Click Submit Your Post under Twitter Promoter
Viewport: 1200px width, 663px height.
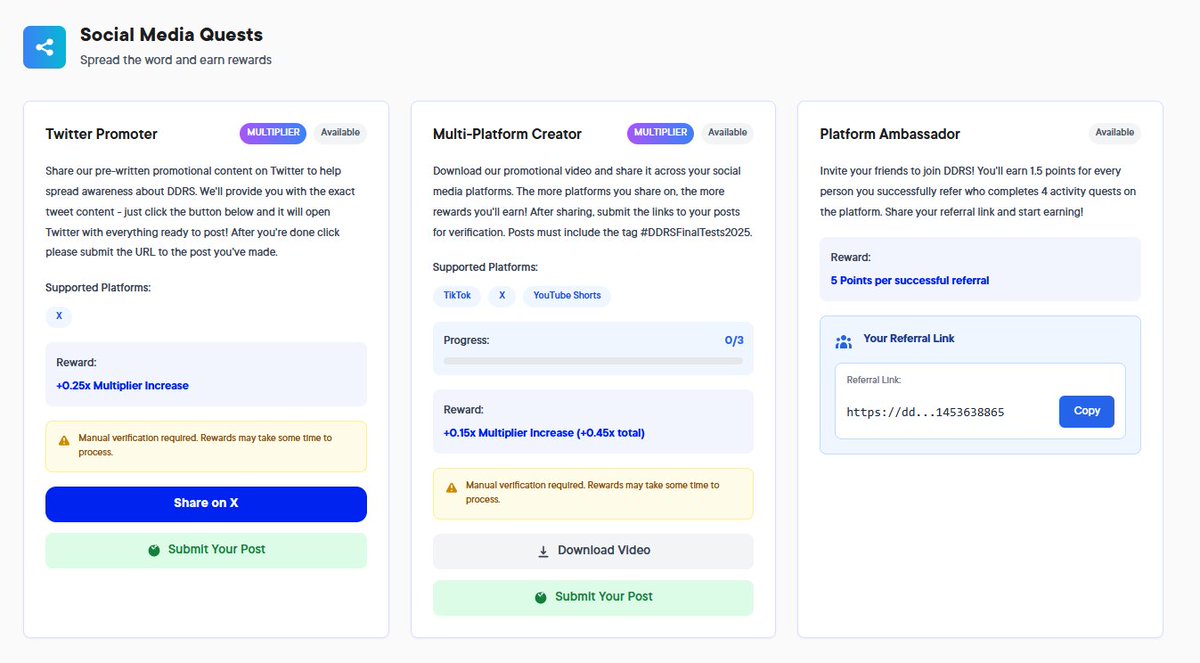[x=206, y=550]
